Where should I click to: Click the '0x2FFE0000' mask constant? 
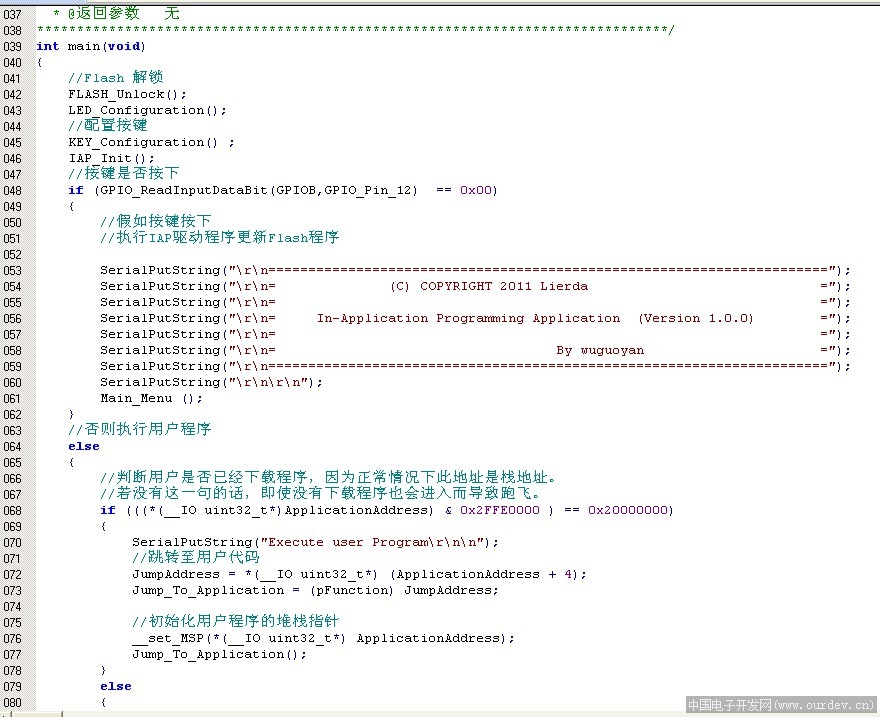(x=499, y=510)
